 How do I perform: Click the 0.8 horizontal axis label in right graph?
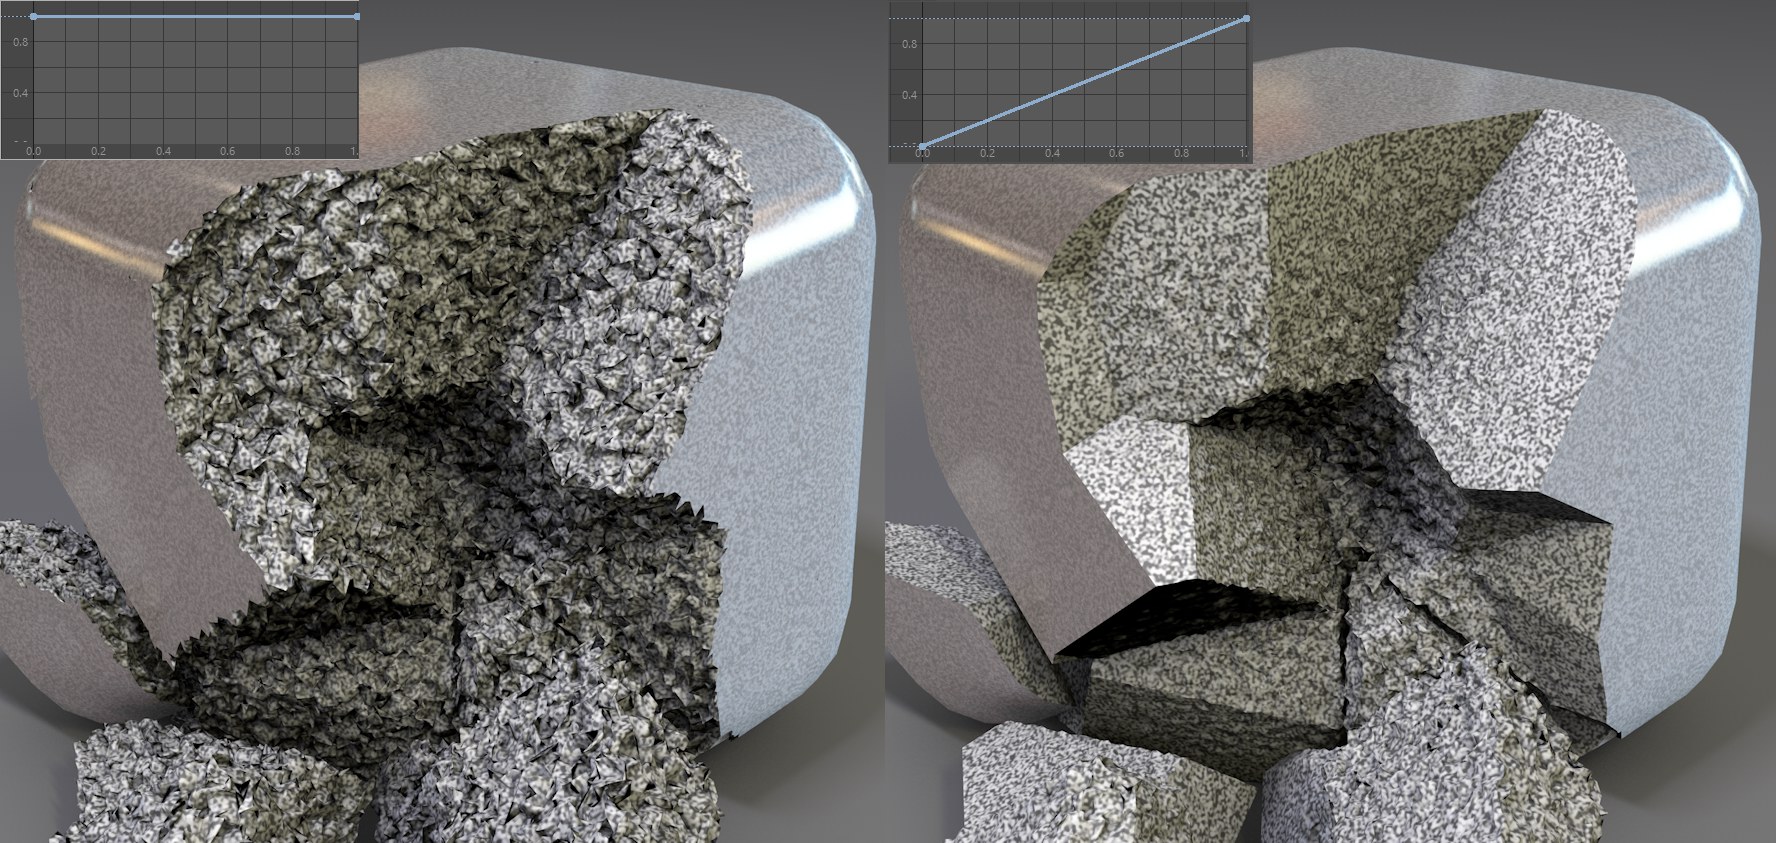coord(1182,153)
